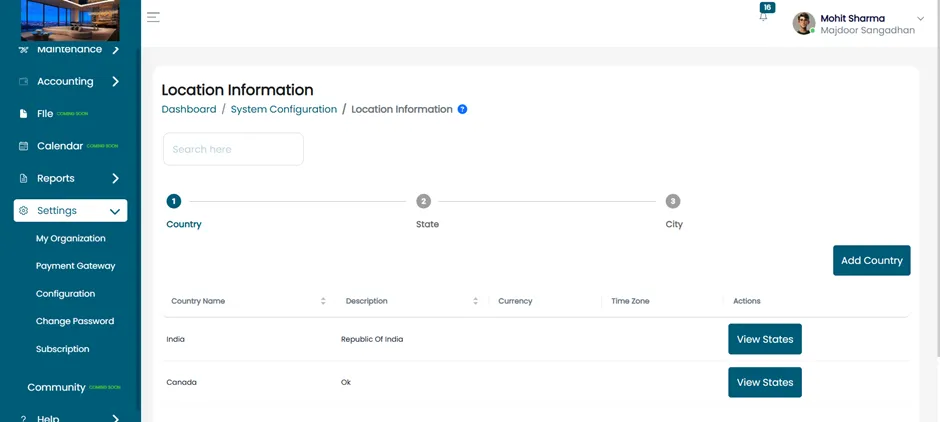Screen dimensions: 940x422
Task: Sort by Country Name column arrows
Action: (x=323, y=301)
